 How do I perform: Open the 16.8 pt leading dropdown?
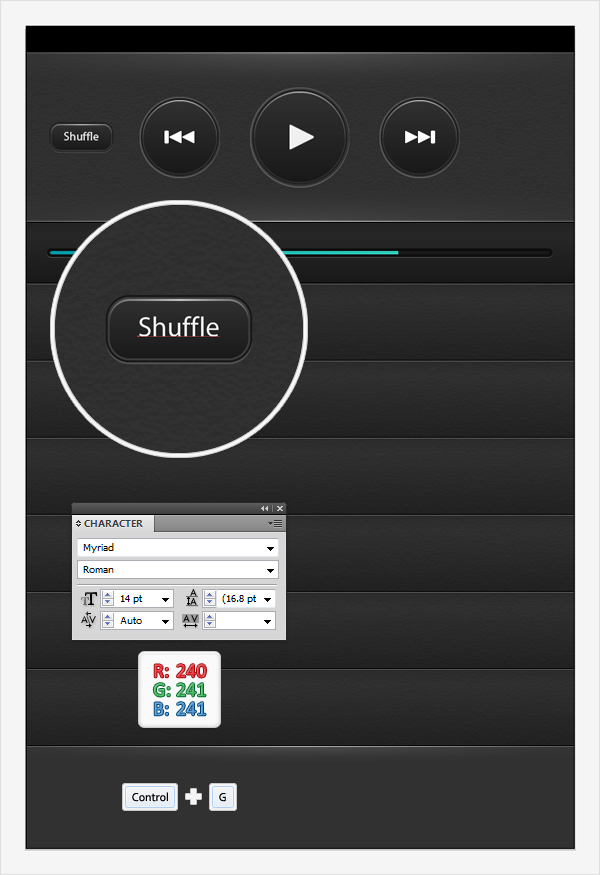pyautogui.click(x=268, y=599)
